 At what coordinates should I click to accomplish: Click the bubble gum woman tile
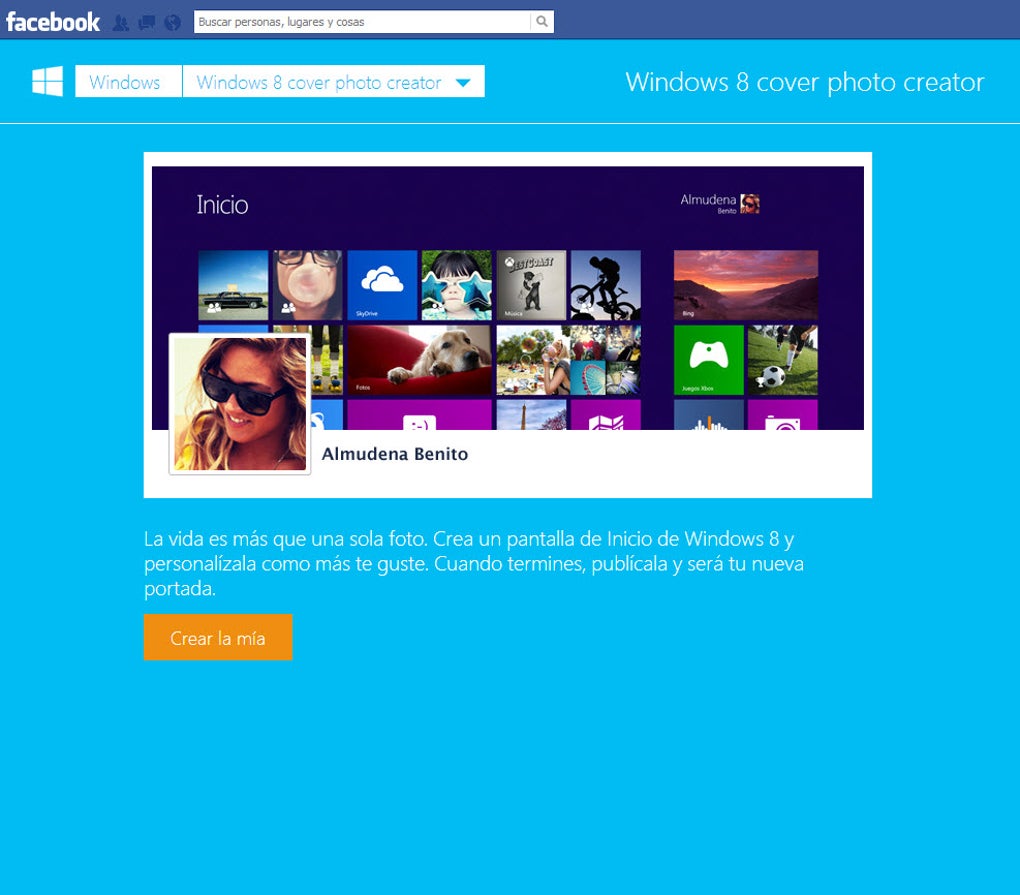(308, 286)
